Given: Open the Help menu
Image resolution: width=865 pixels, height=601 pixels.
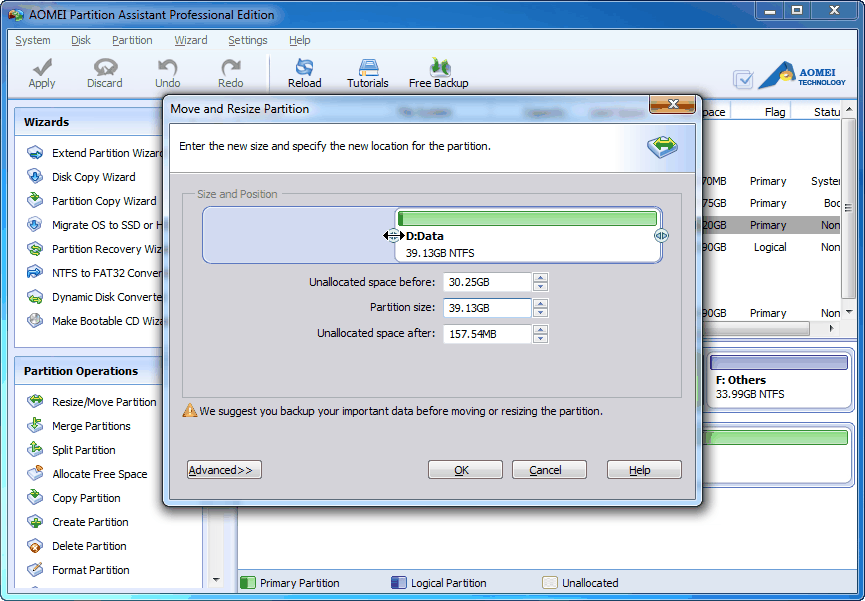Looking at the screenshot, I should click(x=300, y=40).
